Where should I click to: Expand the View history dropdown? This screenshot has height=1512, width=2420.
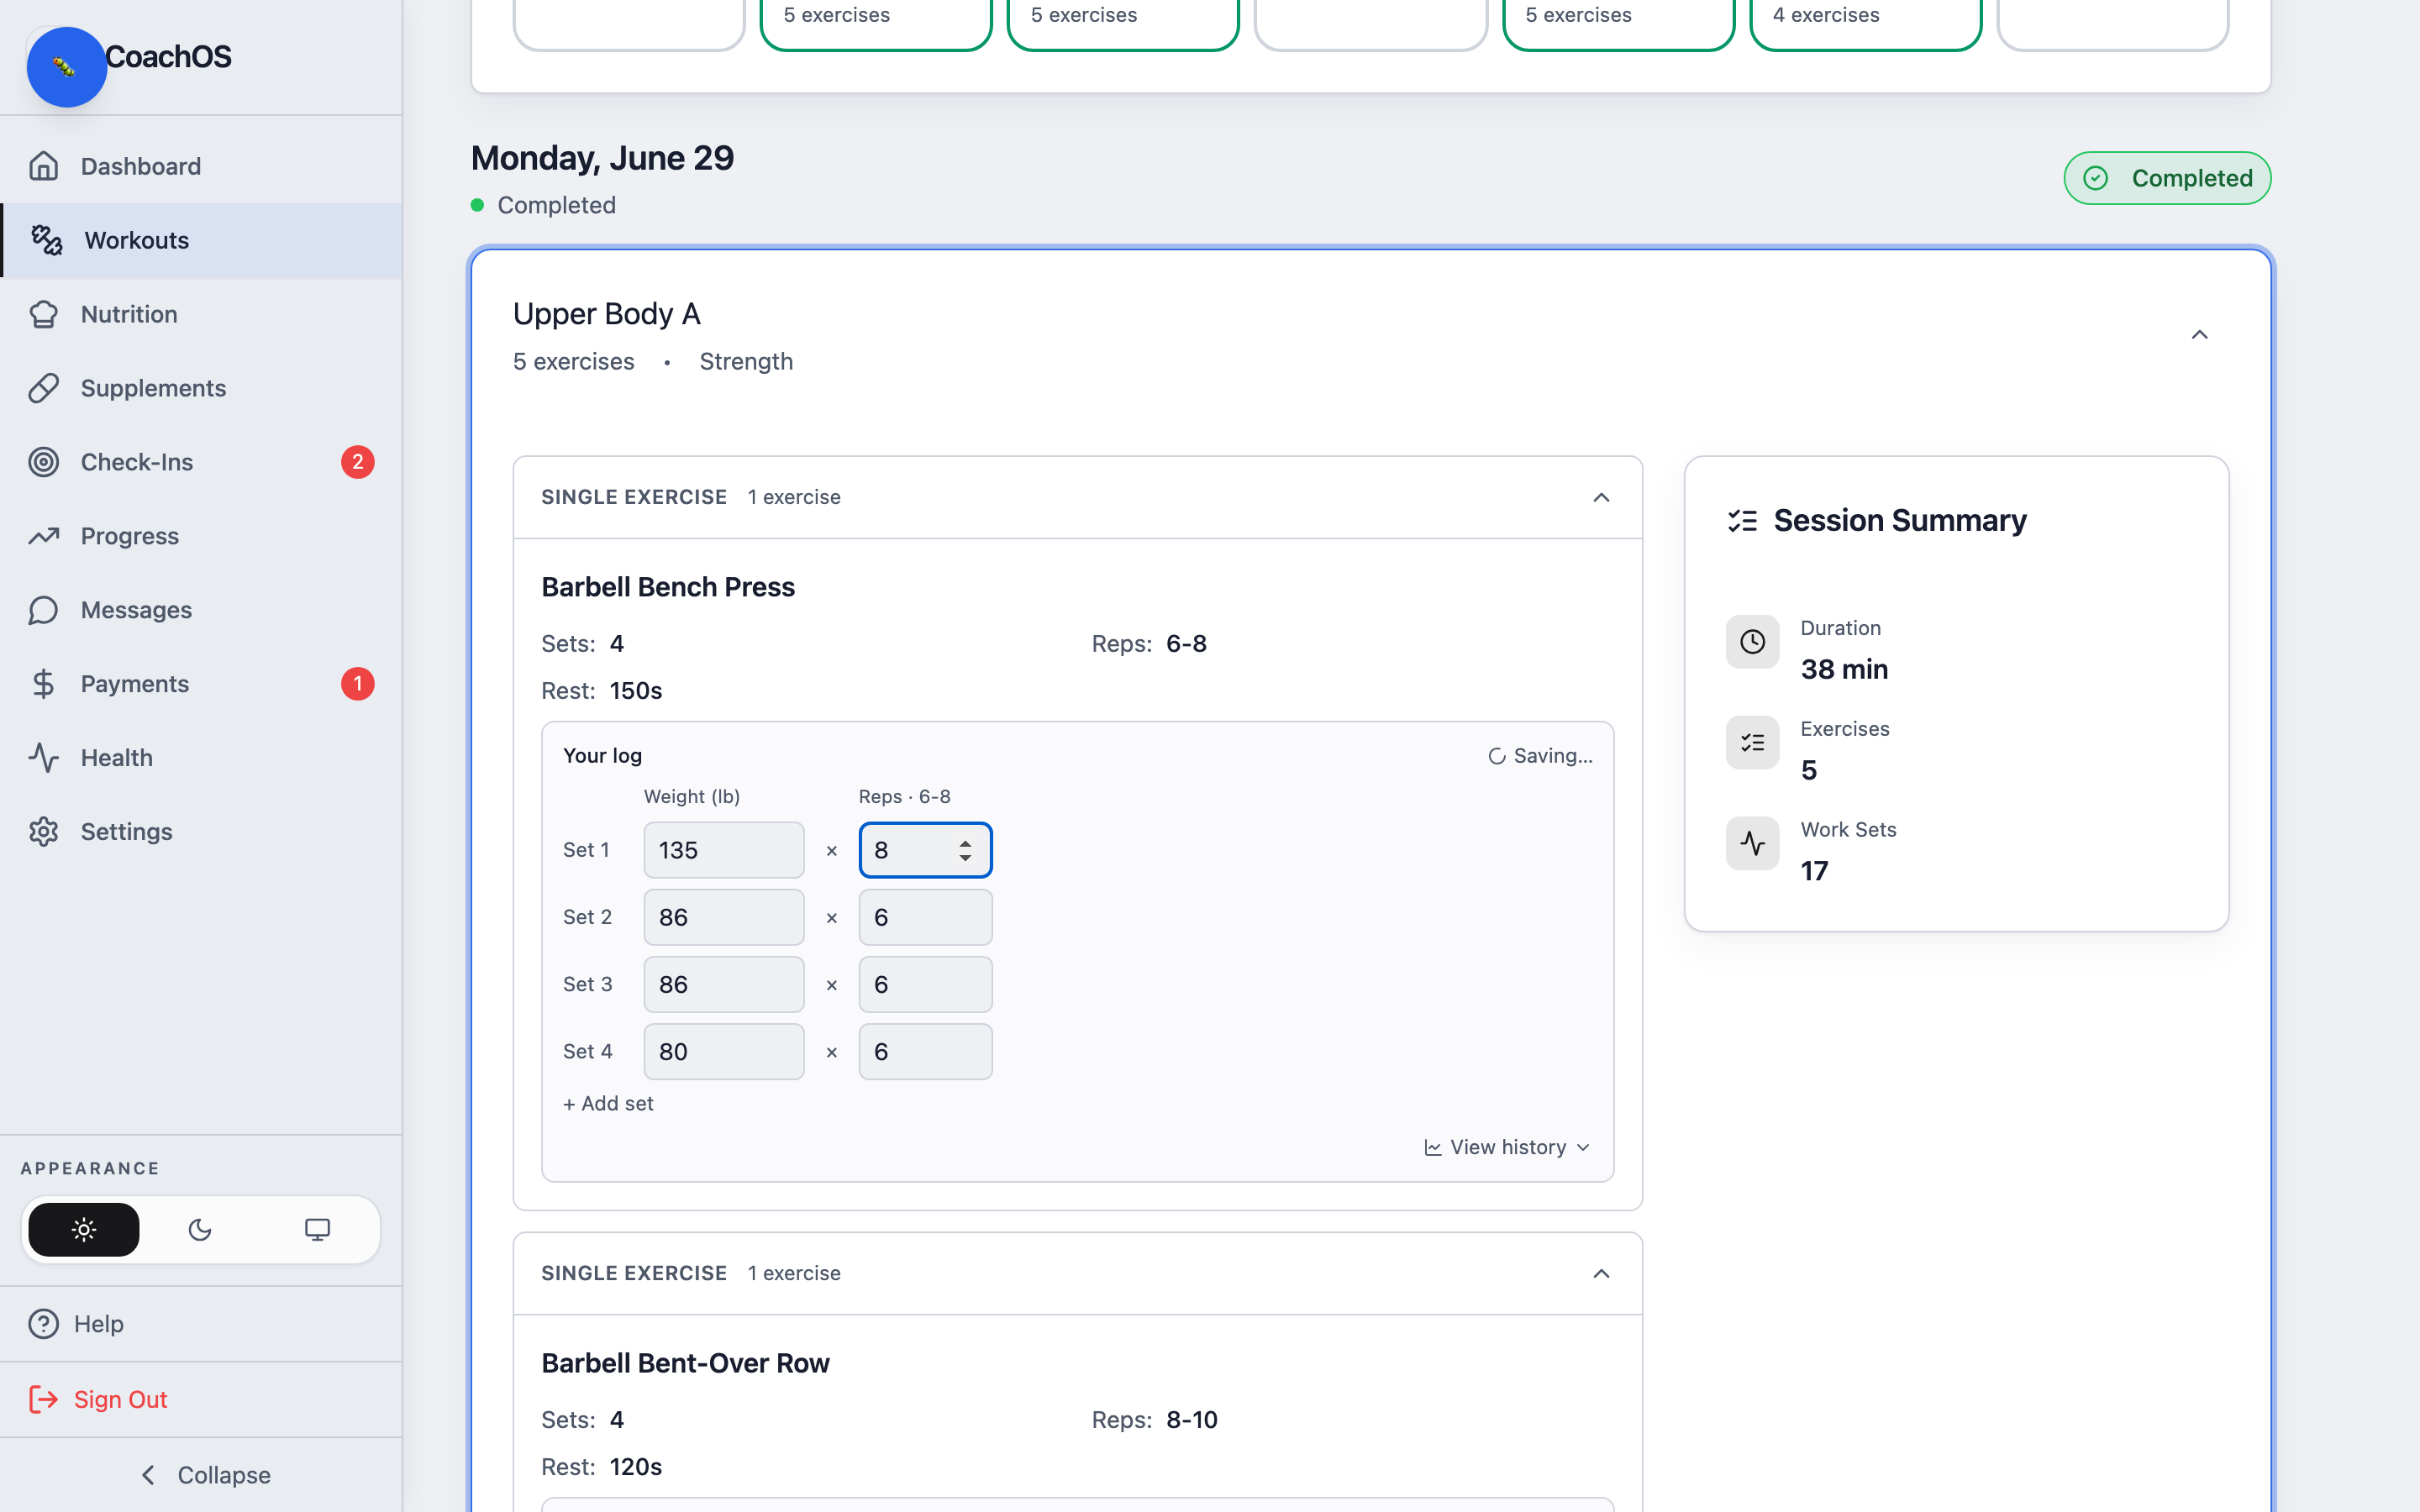(x=1508, y=1148)
